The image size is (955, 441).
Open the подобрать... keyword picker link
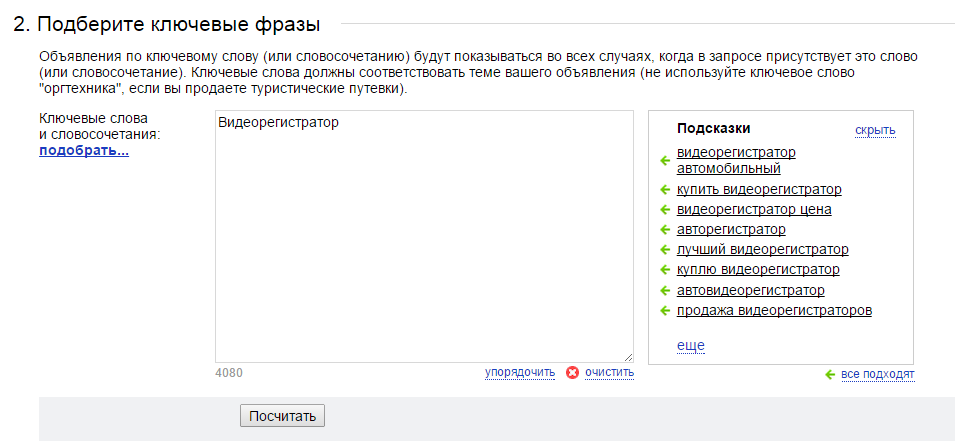point(84,151)
